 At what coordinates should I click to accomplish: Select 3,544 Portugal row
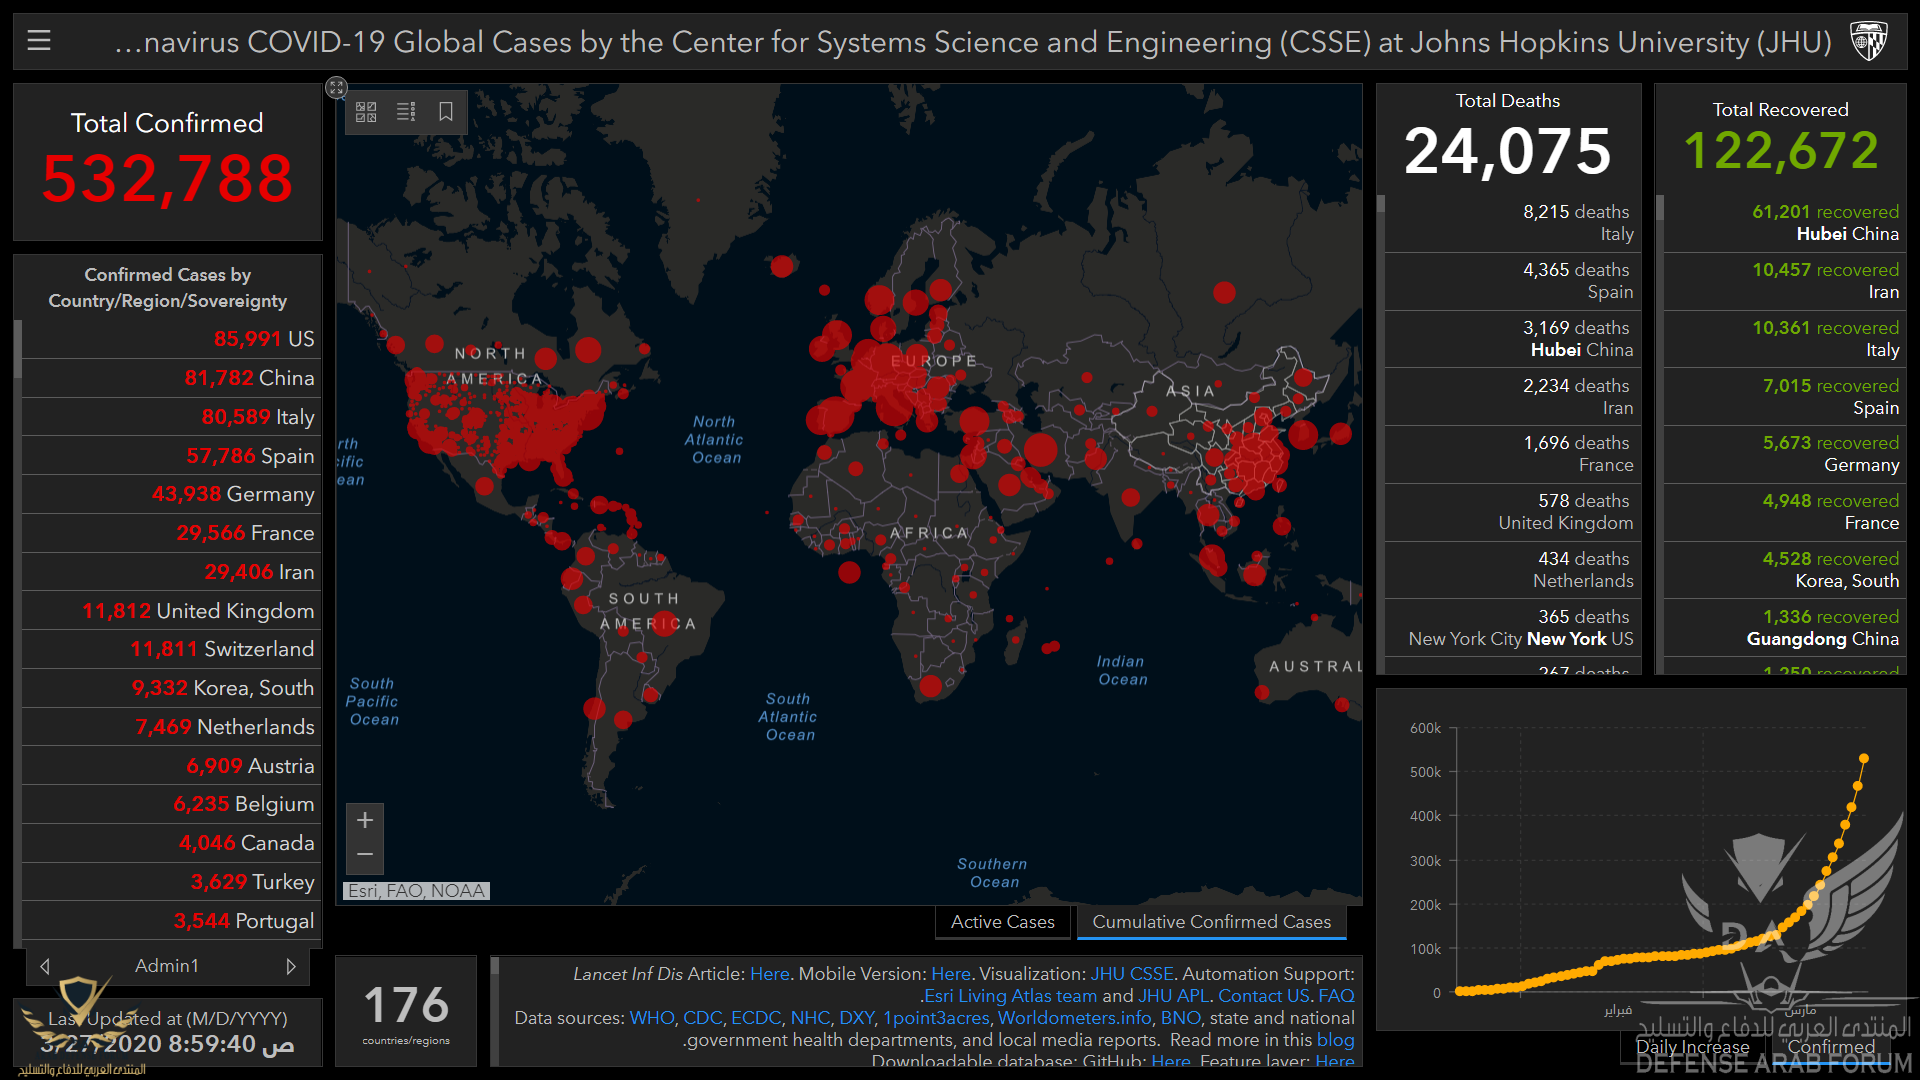pos(171,921)
